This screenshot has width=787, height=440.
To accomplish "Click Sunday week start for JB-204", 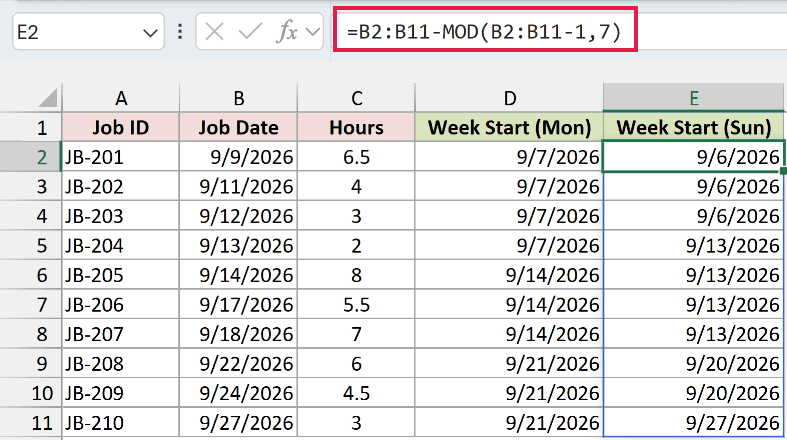I will [x=693, y=245].
